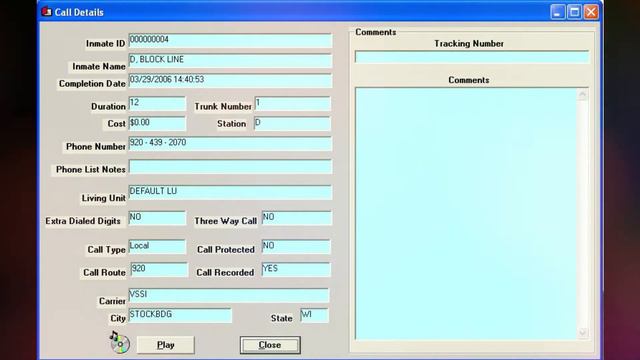Viewport: 640px width, 360px height.
Task: Close the window with the red X
Action: coord(591,12)
